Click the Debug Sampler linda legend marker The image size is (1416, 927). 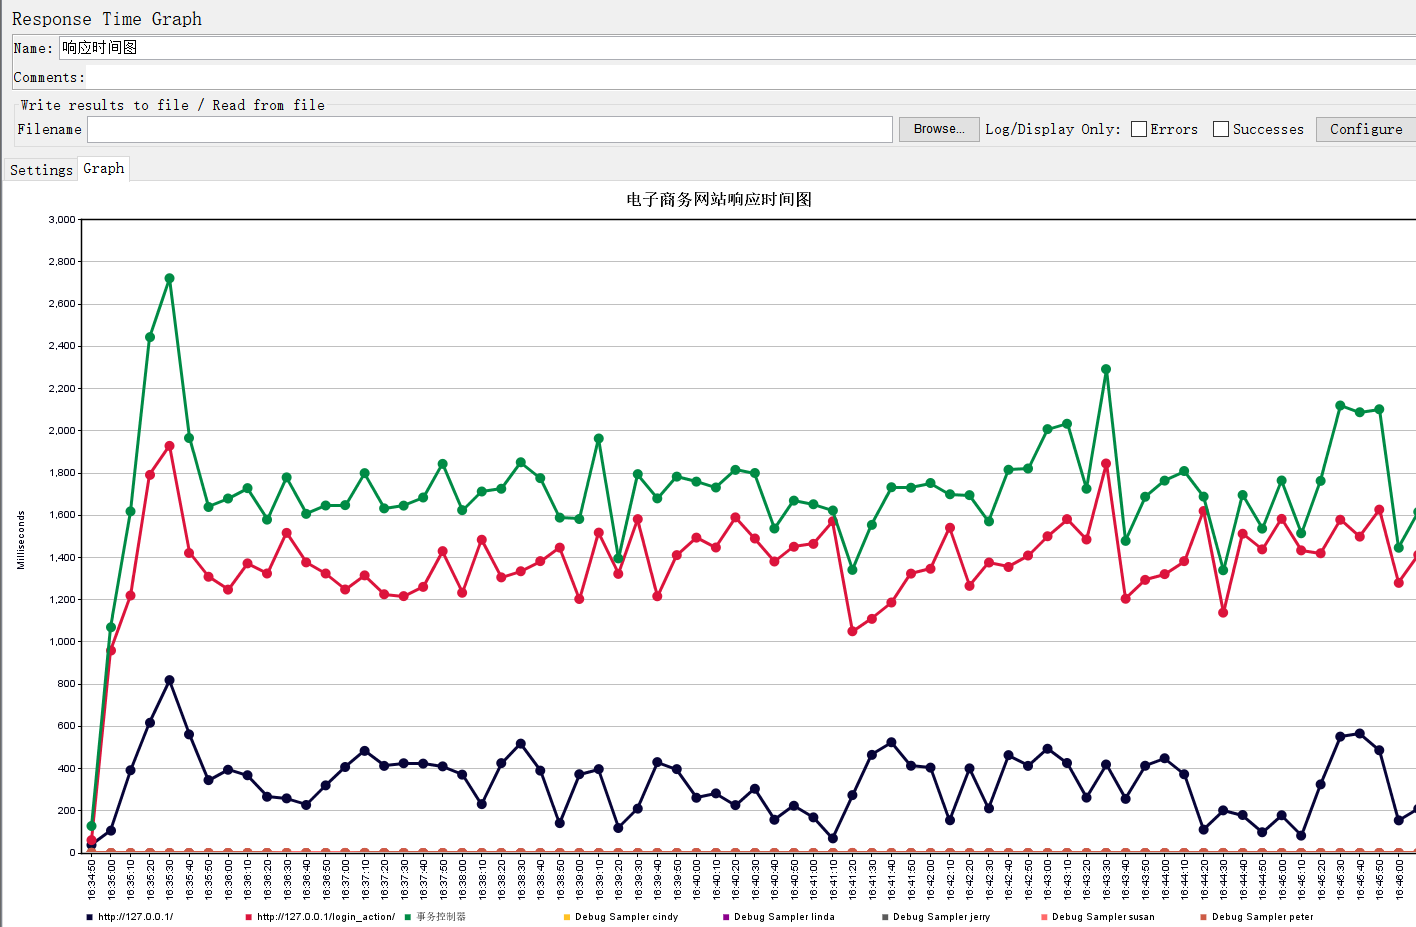726,917
